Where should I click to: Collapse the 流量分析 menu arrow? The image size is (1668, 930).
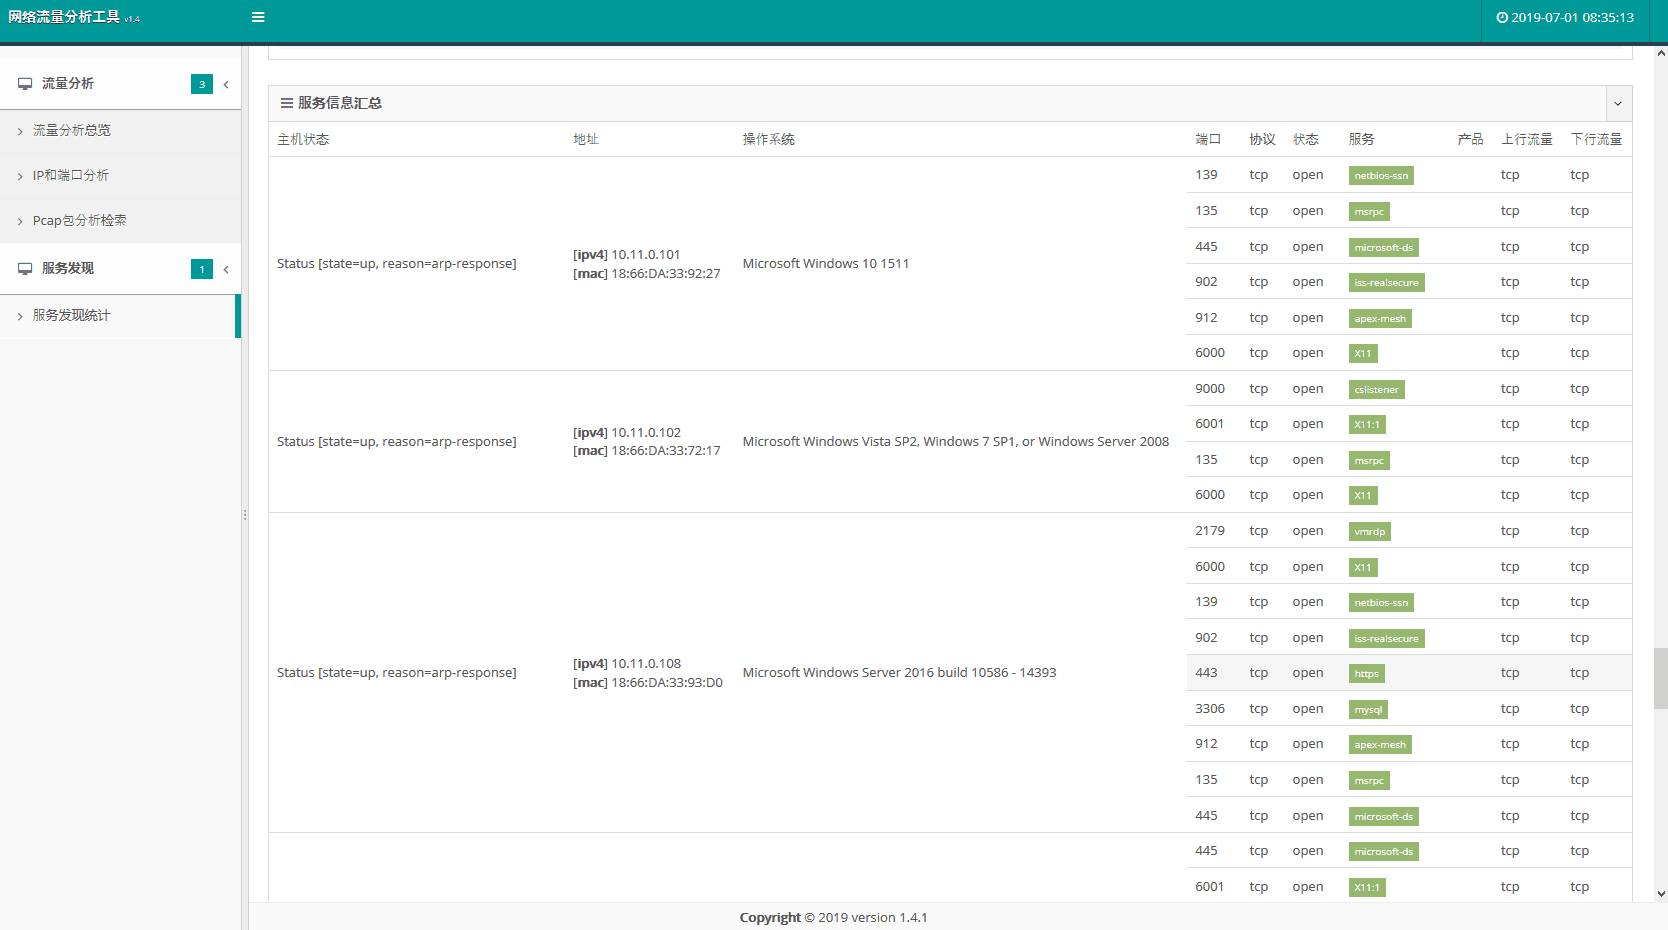(226, 84)
